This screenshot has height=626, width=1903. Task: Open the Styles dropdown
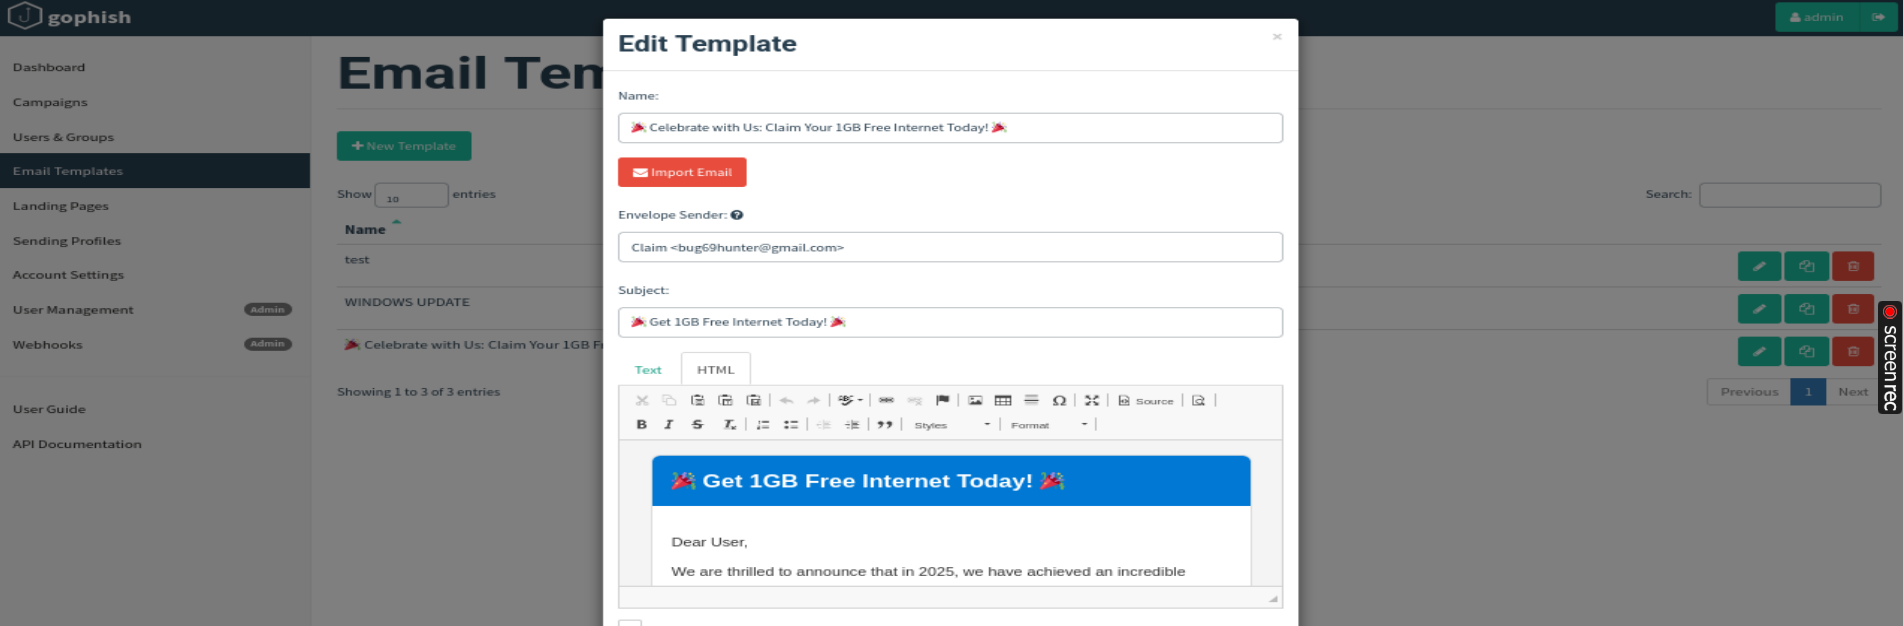tap(951, 425)
